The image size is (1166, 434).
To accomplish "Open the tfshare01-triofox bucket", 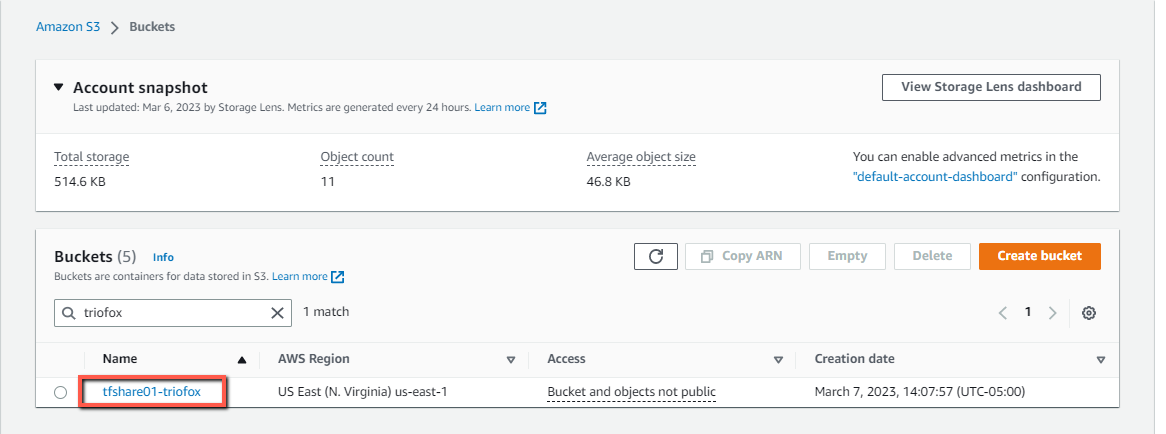I will 152,392.
